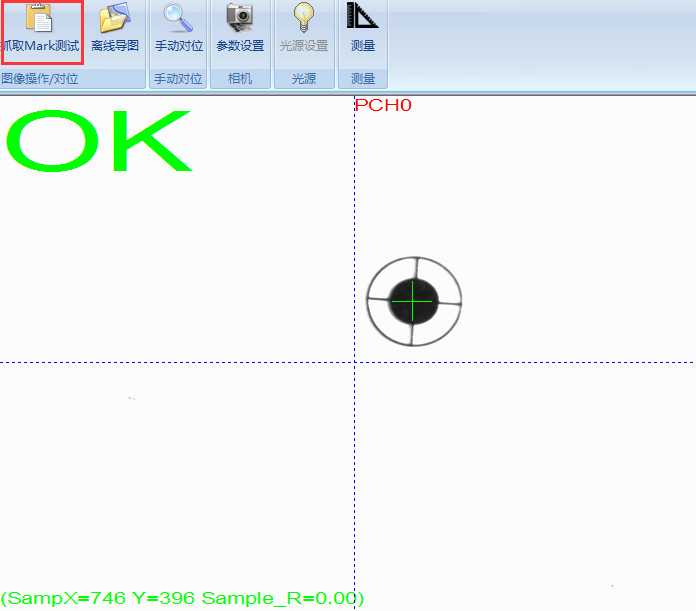Click the 相机 ribbon group caption
Image resolution: width=696 pixels, height=611 pixels.
240,78
